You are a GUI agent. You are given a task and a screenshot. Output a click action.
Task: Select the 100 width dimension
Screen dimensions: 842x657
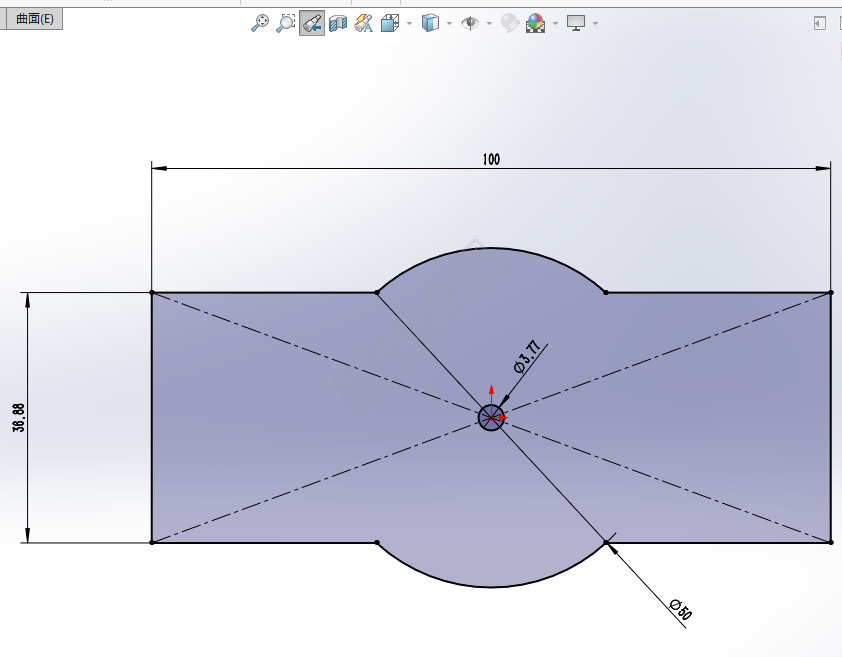pos(490,158)
